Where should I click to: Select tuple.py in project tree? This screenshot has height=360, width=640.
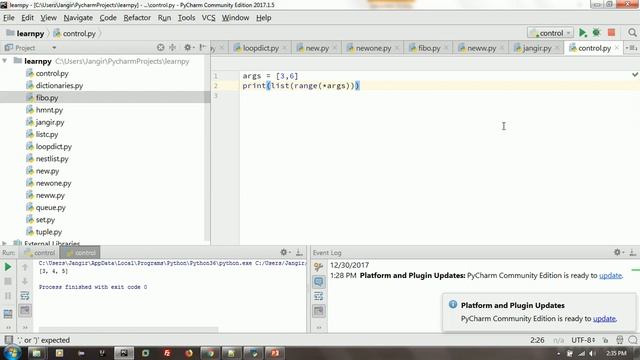tap(49, 232)
